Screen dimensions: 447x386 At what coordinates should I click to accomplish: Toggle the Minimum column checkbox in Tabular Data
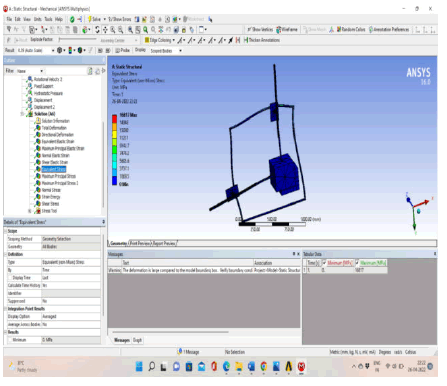324,263
